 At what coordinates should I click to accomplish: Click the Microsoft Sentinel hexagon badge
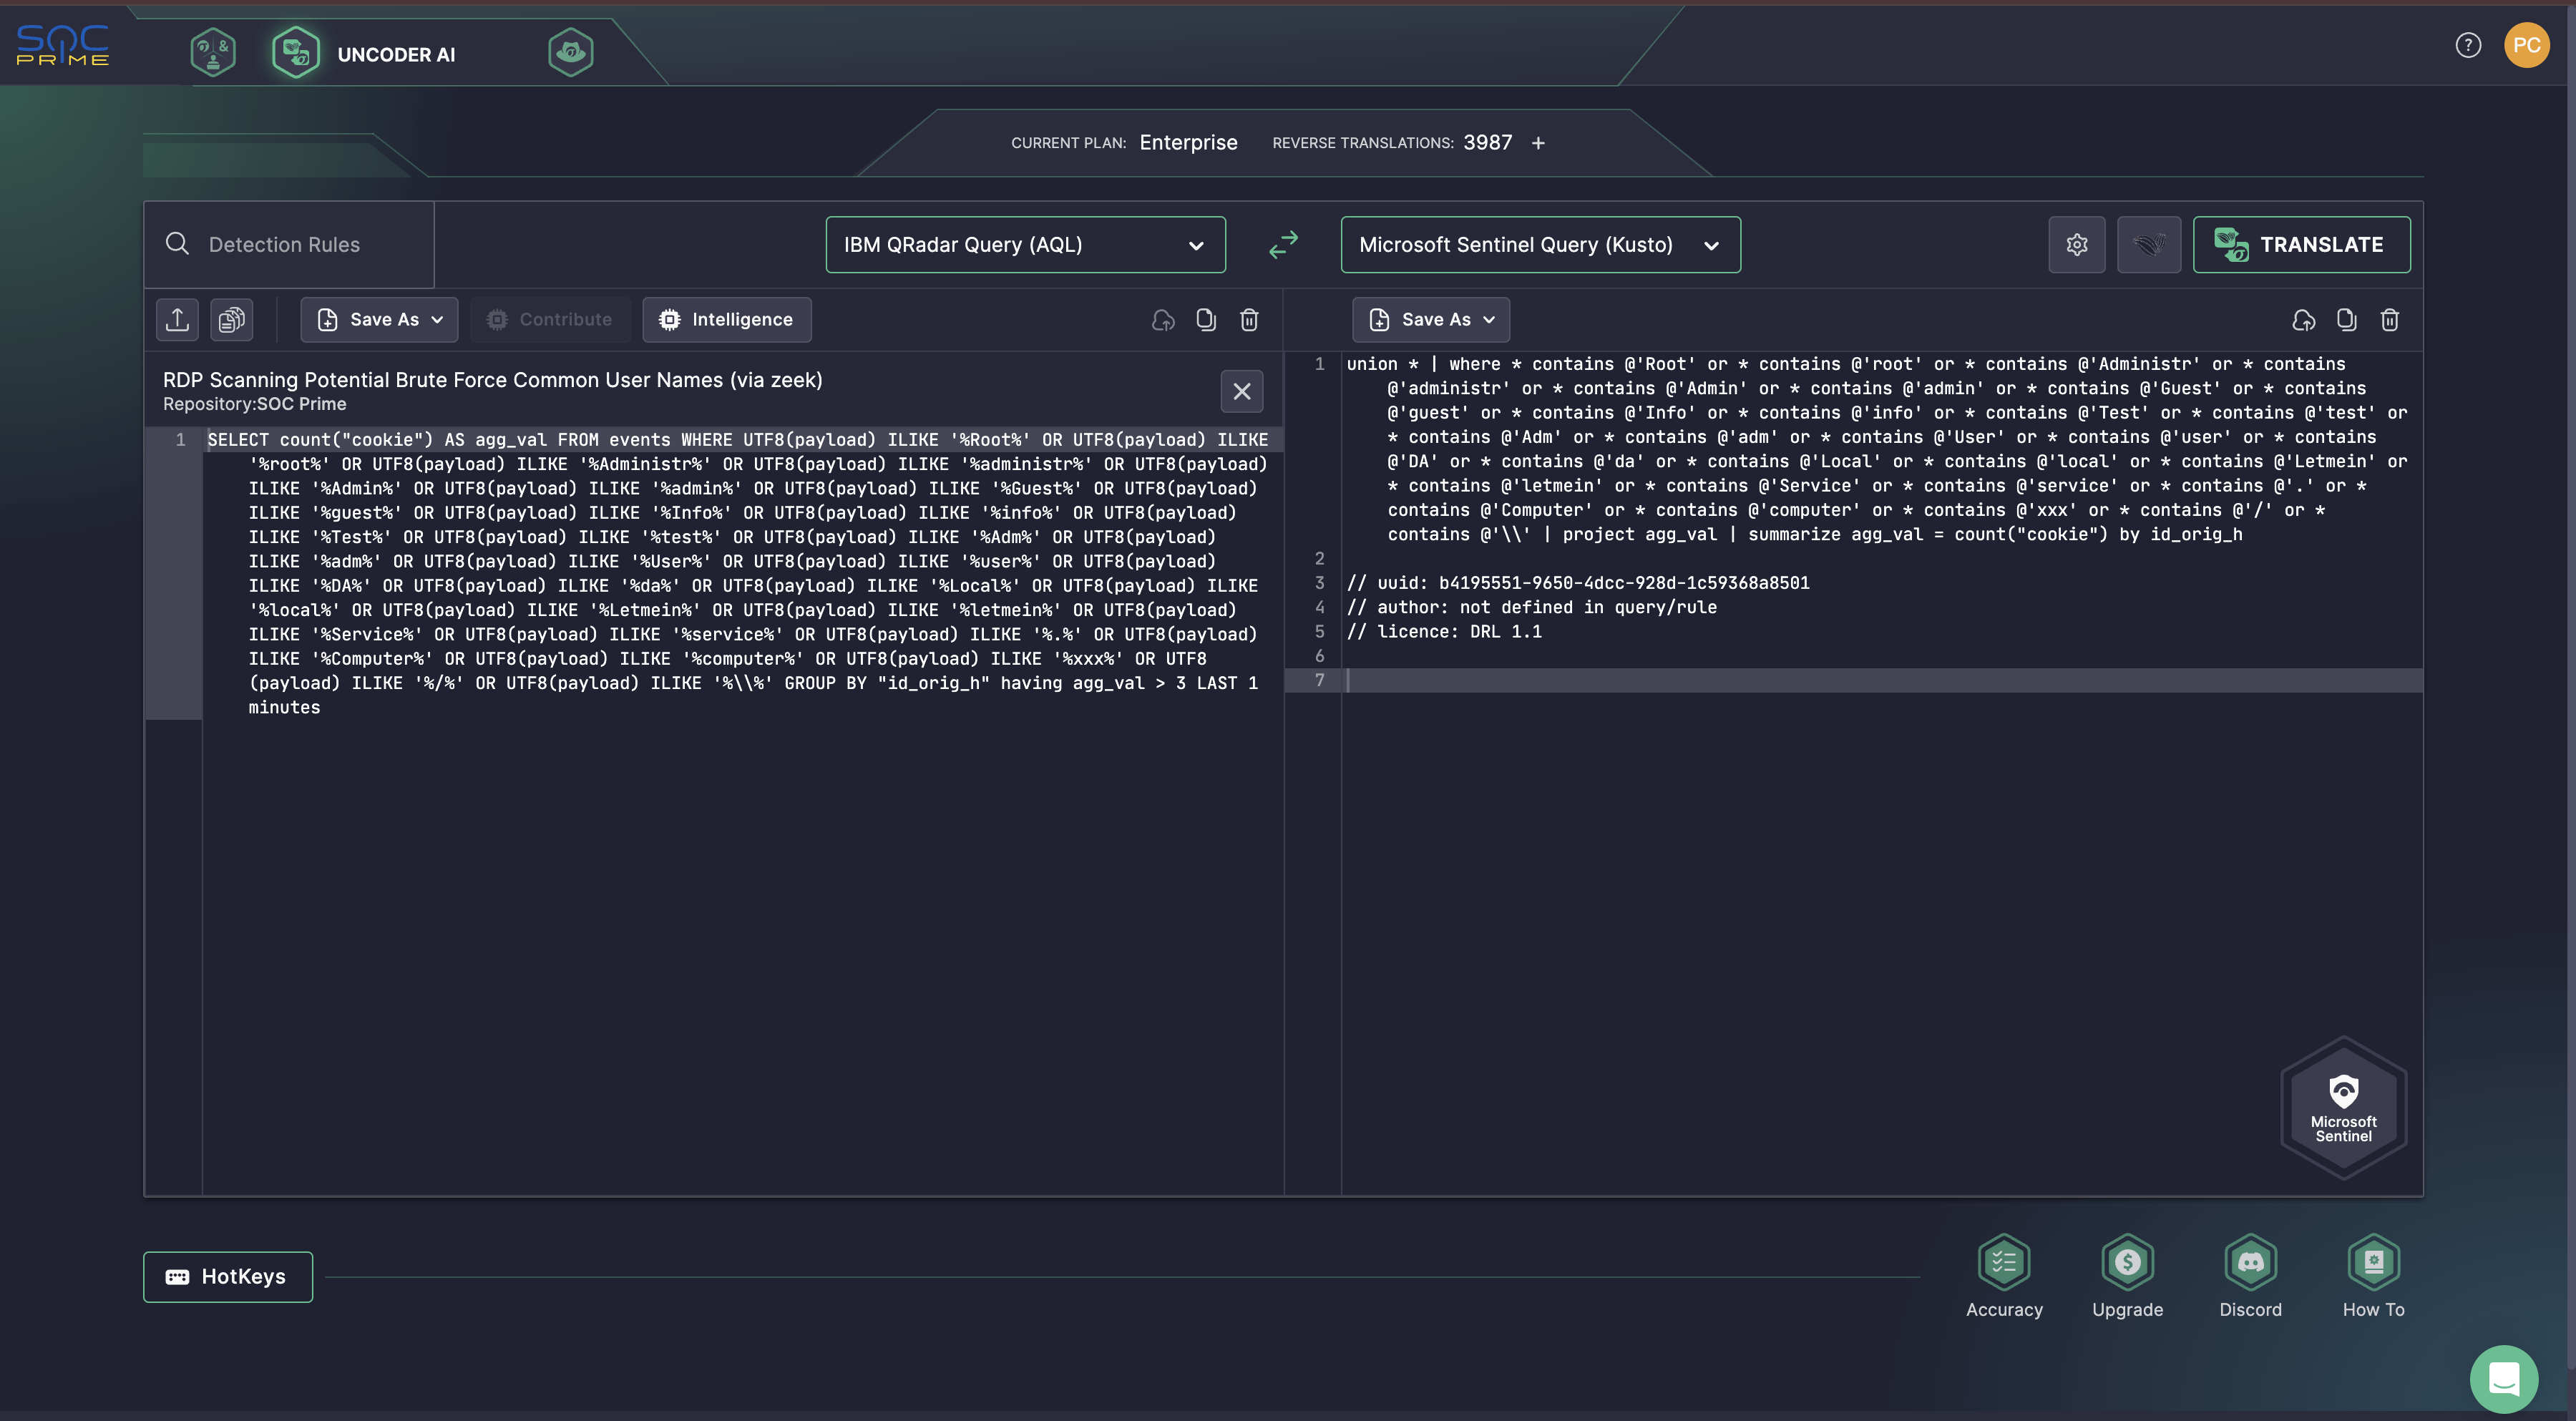click(2343, 1107)
